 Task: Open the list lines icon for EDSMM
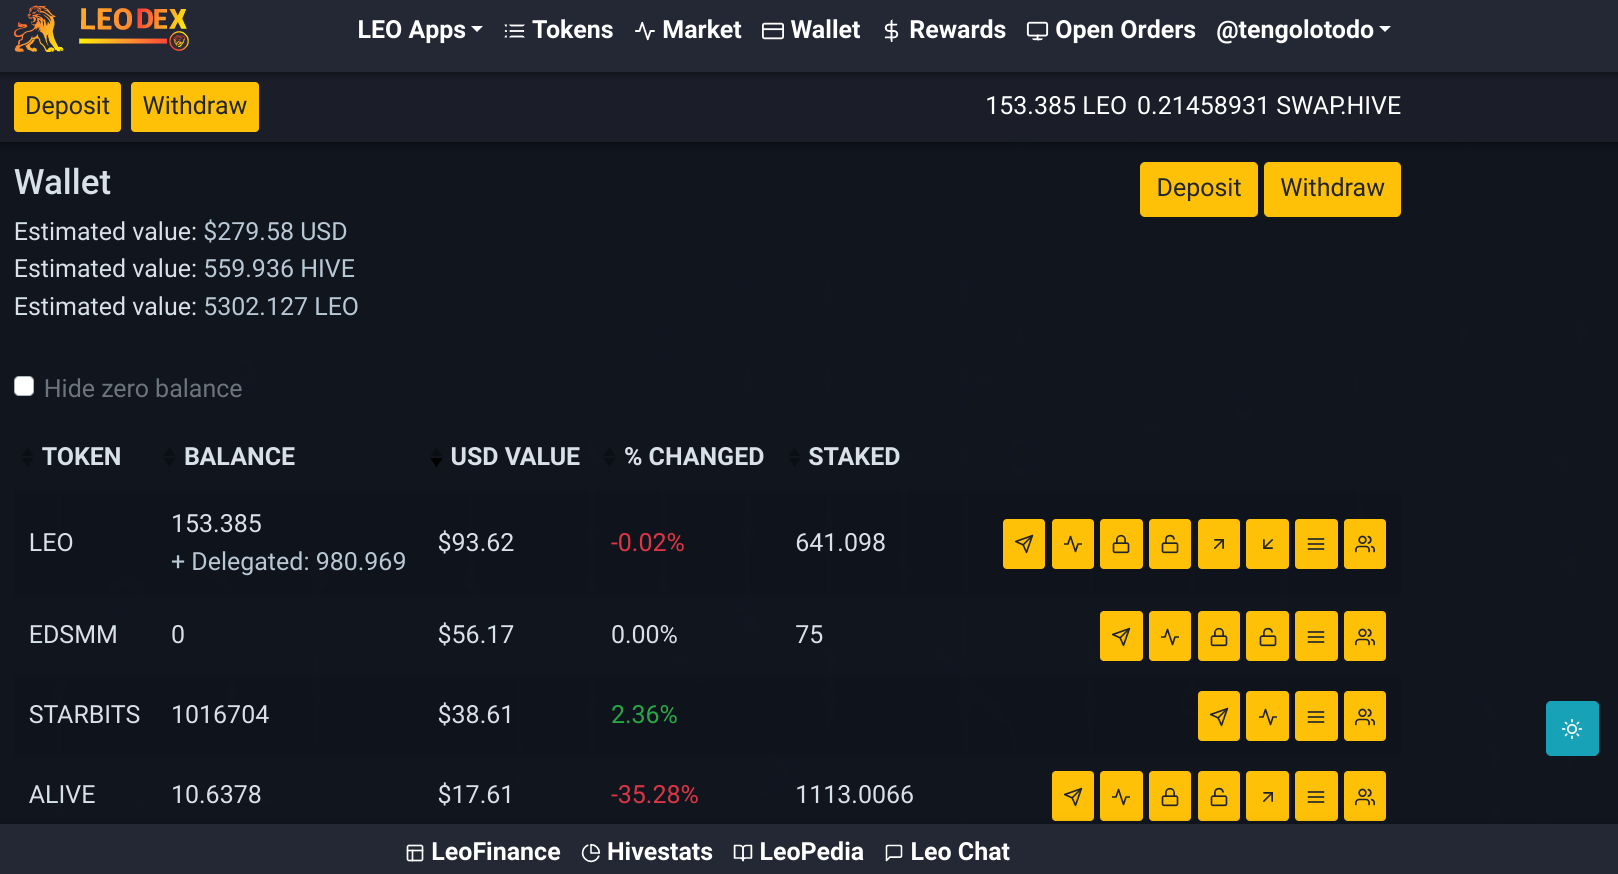(1316, 636)
